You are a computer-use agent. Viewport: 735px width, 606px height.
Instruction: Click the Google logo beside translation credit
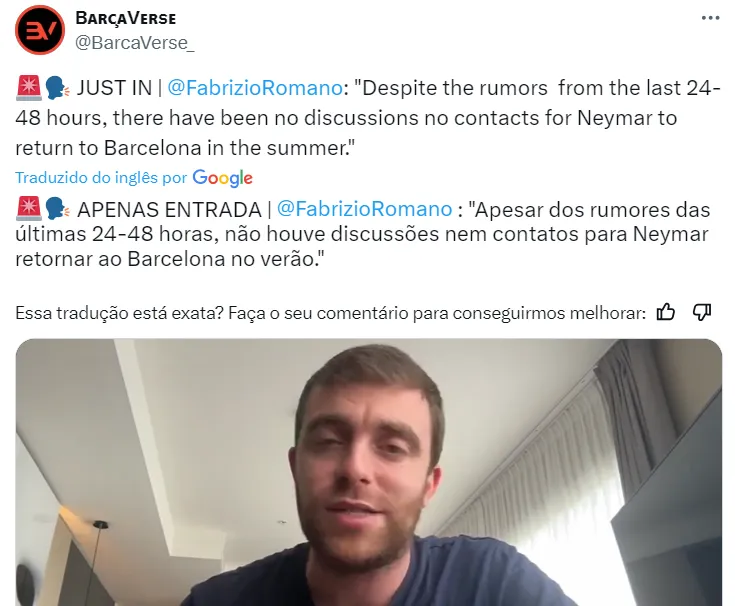[222, 178]
